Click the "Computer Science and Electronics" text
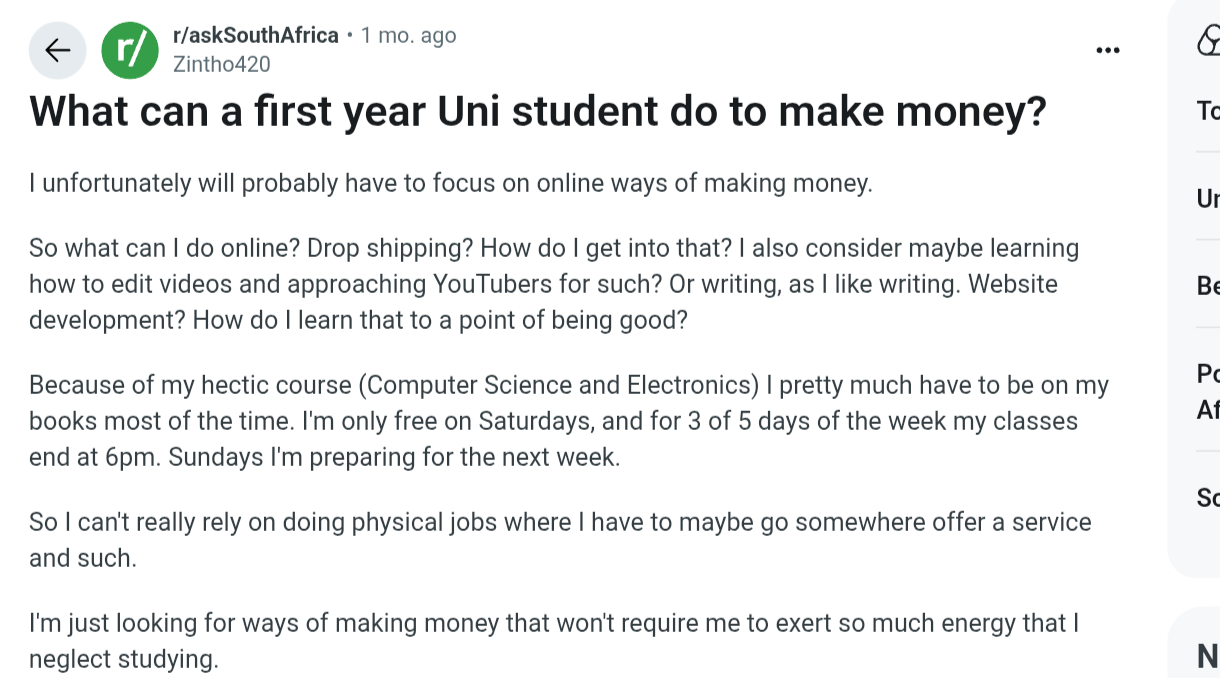 coord(558,385)
